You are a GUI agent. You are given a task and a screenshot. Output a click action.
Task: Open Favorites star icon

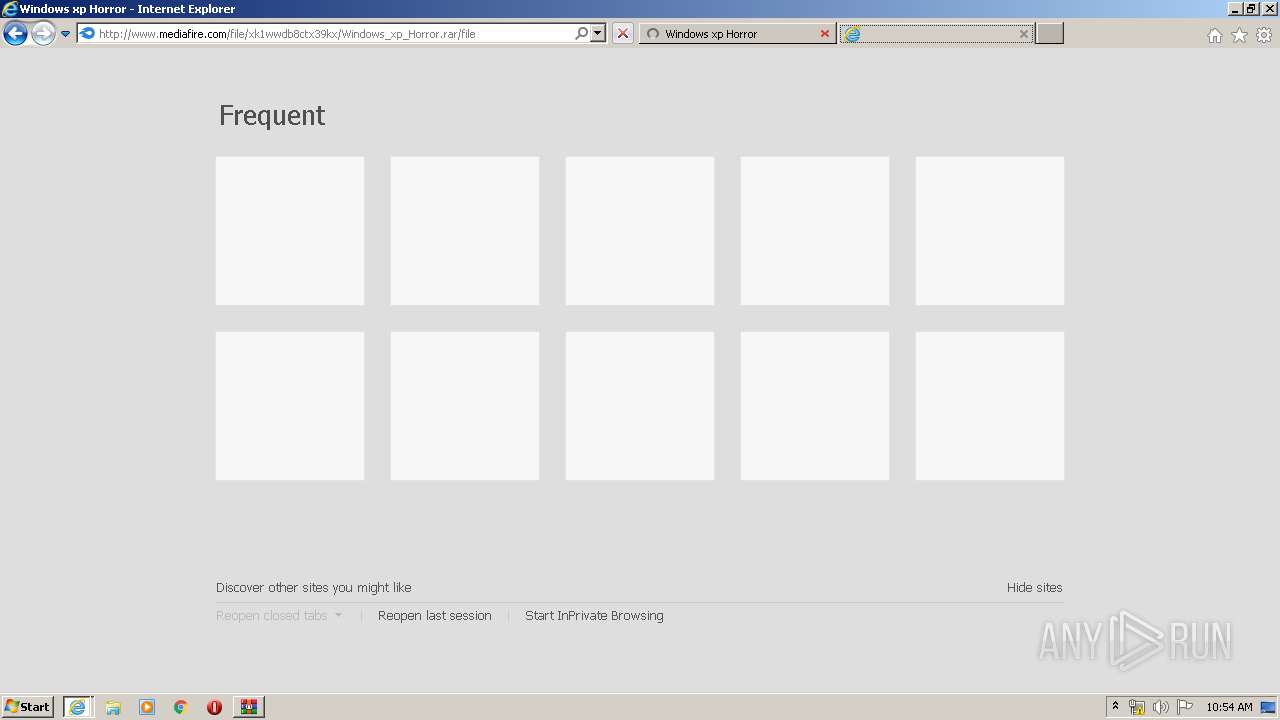click(x=1239, y=35)
